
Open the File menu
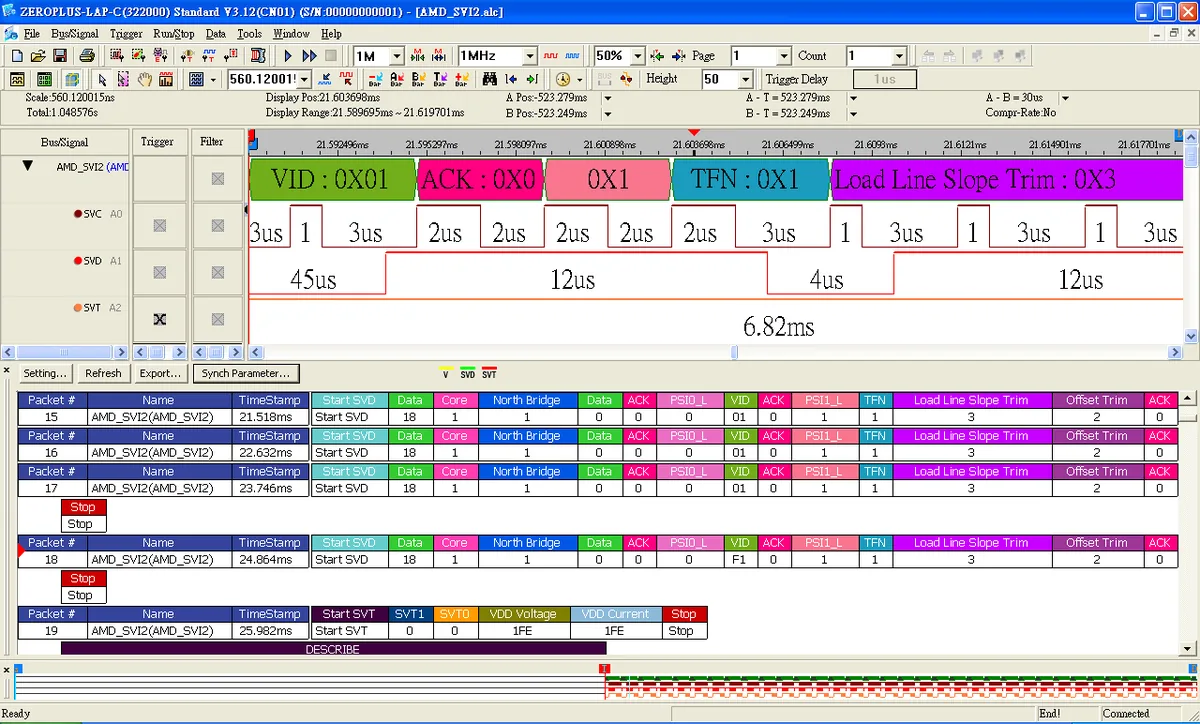[x=32, y=33]
